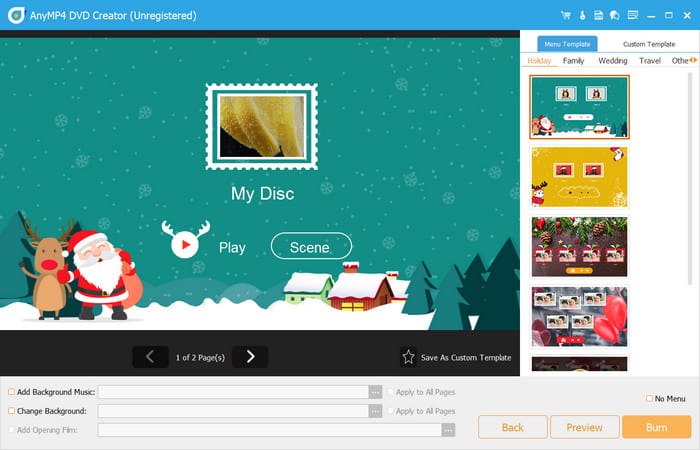Click the Change Background path field
The height and width of the screenshot is (450, 700).
pyautogui.click(x=233, y=411)
